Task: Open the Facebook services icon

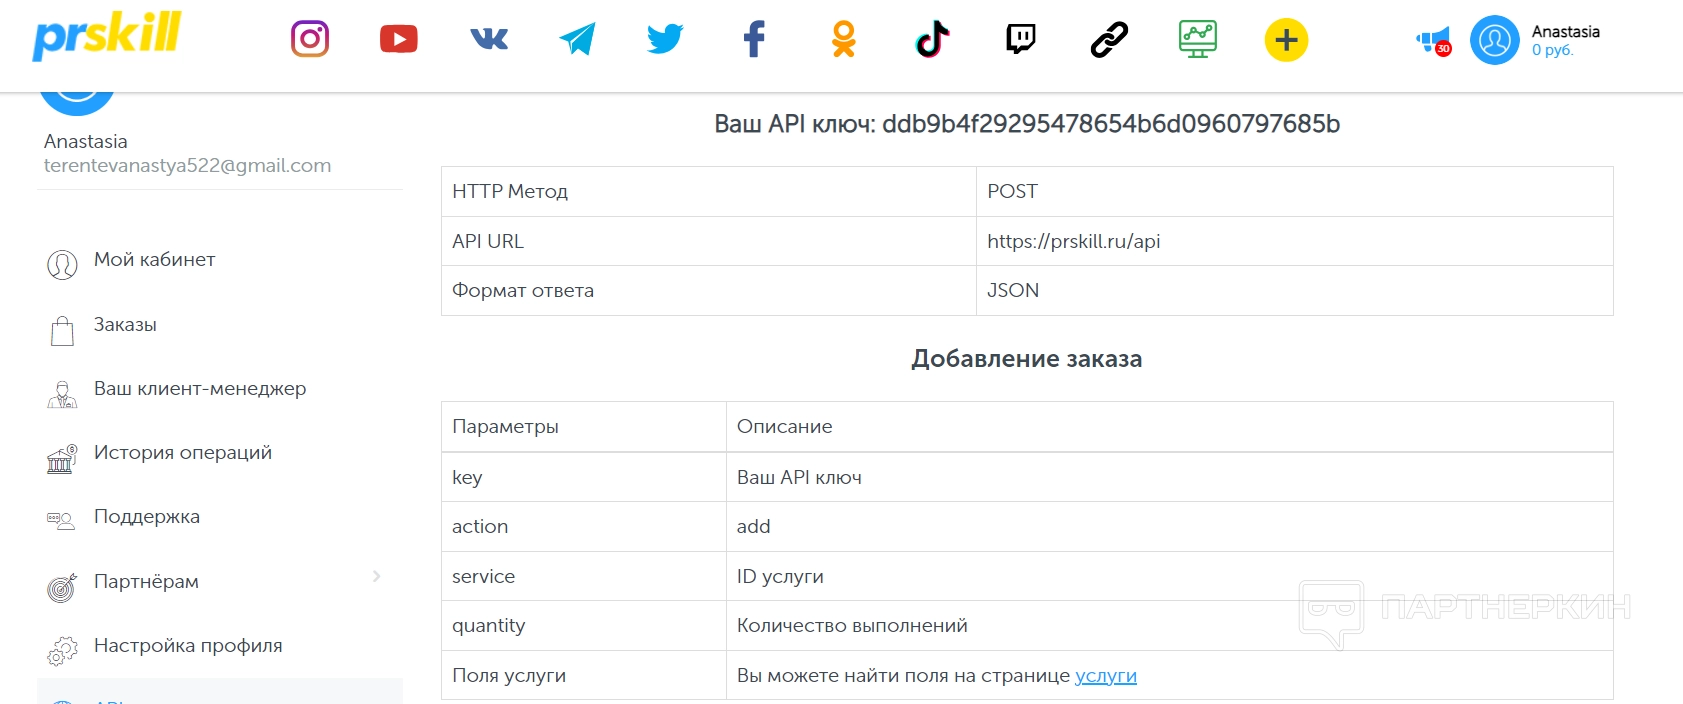Action: [754, 39]
